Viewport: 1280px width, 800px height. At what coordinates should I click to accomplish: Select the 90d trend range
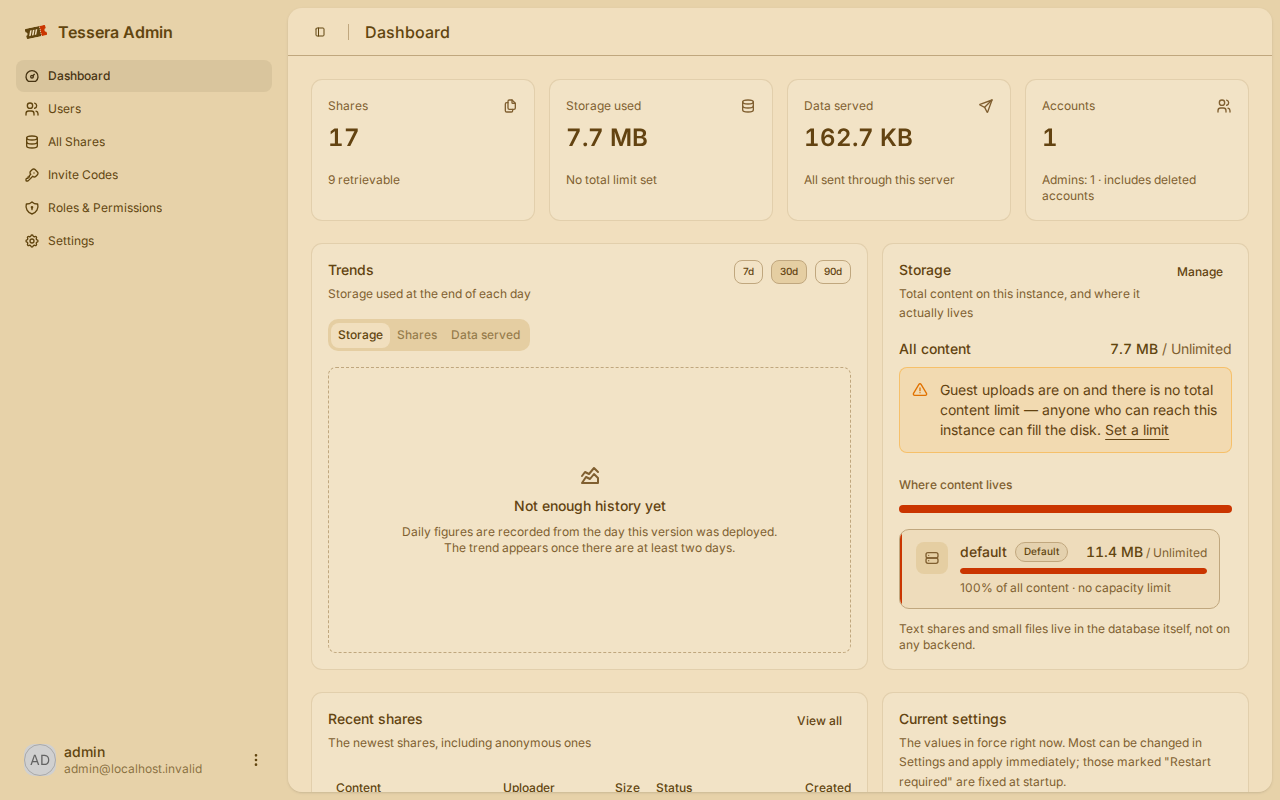click(833, 272)
